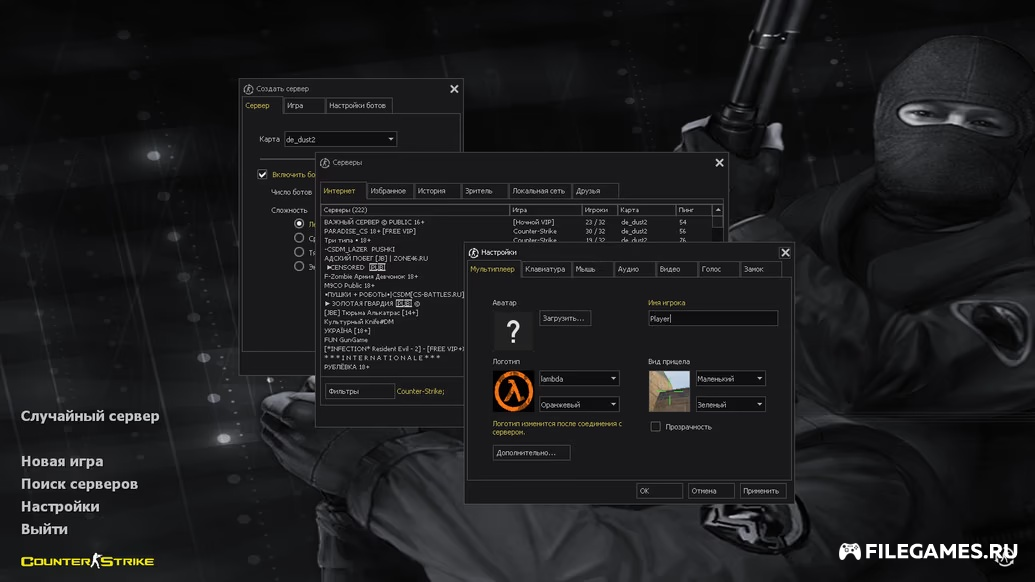Click the server list scroll up arrow

(x=718, y=210)
